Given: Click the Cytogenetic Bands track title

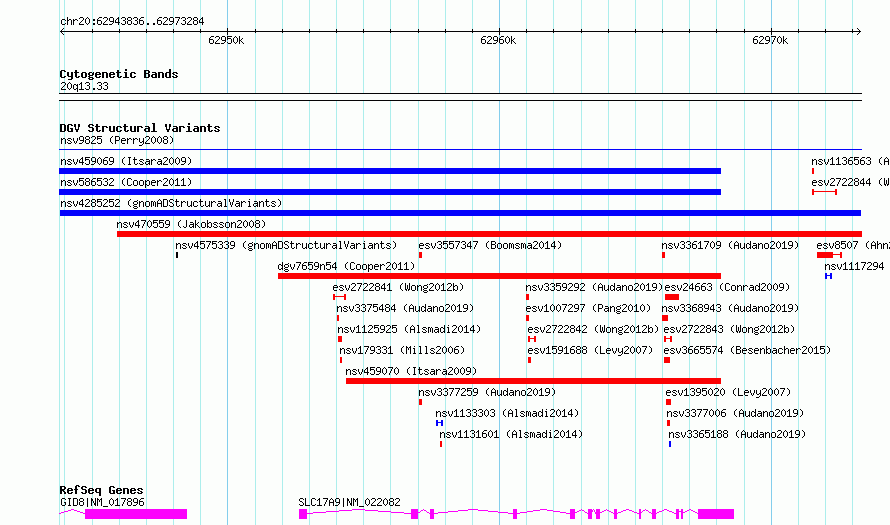Looking at the screenshot, I should [119, 74].
